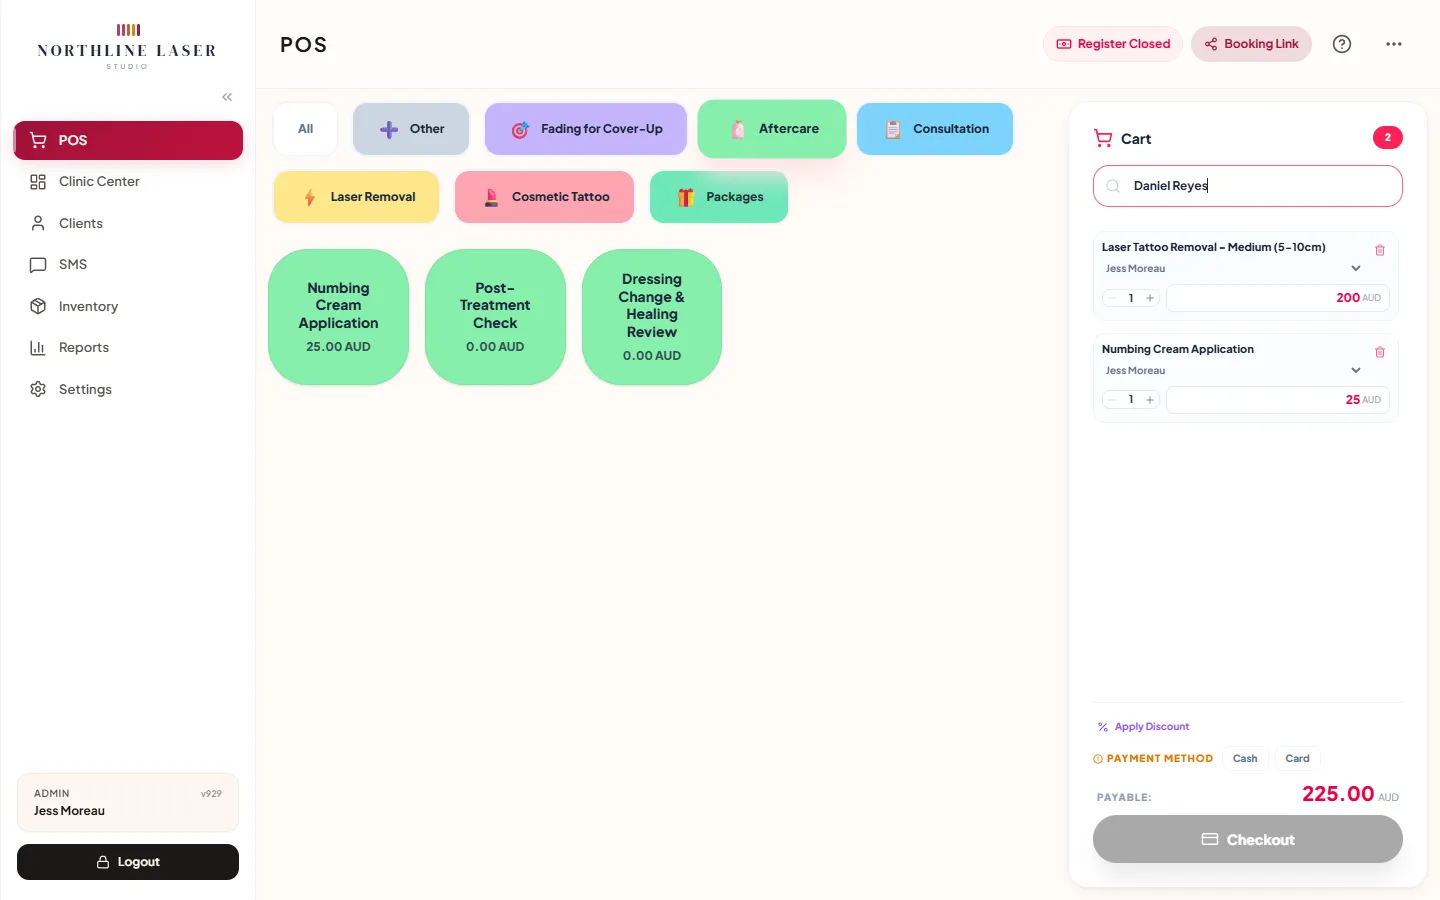Viewport: 1440px width, 900px height.
Task: Remove Numbing Cream Application from cart
Action: tap(1380, 352)
